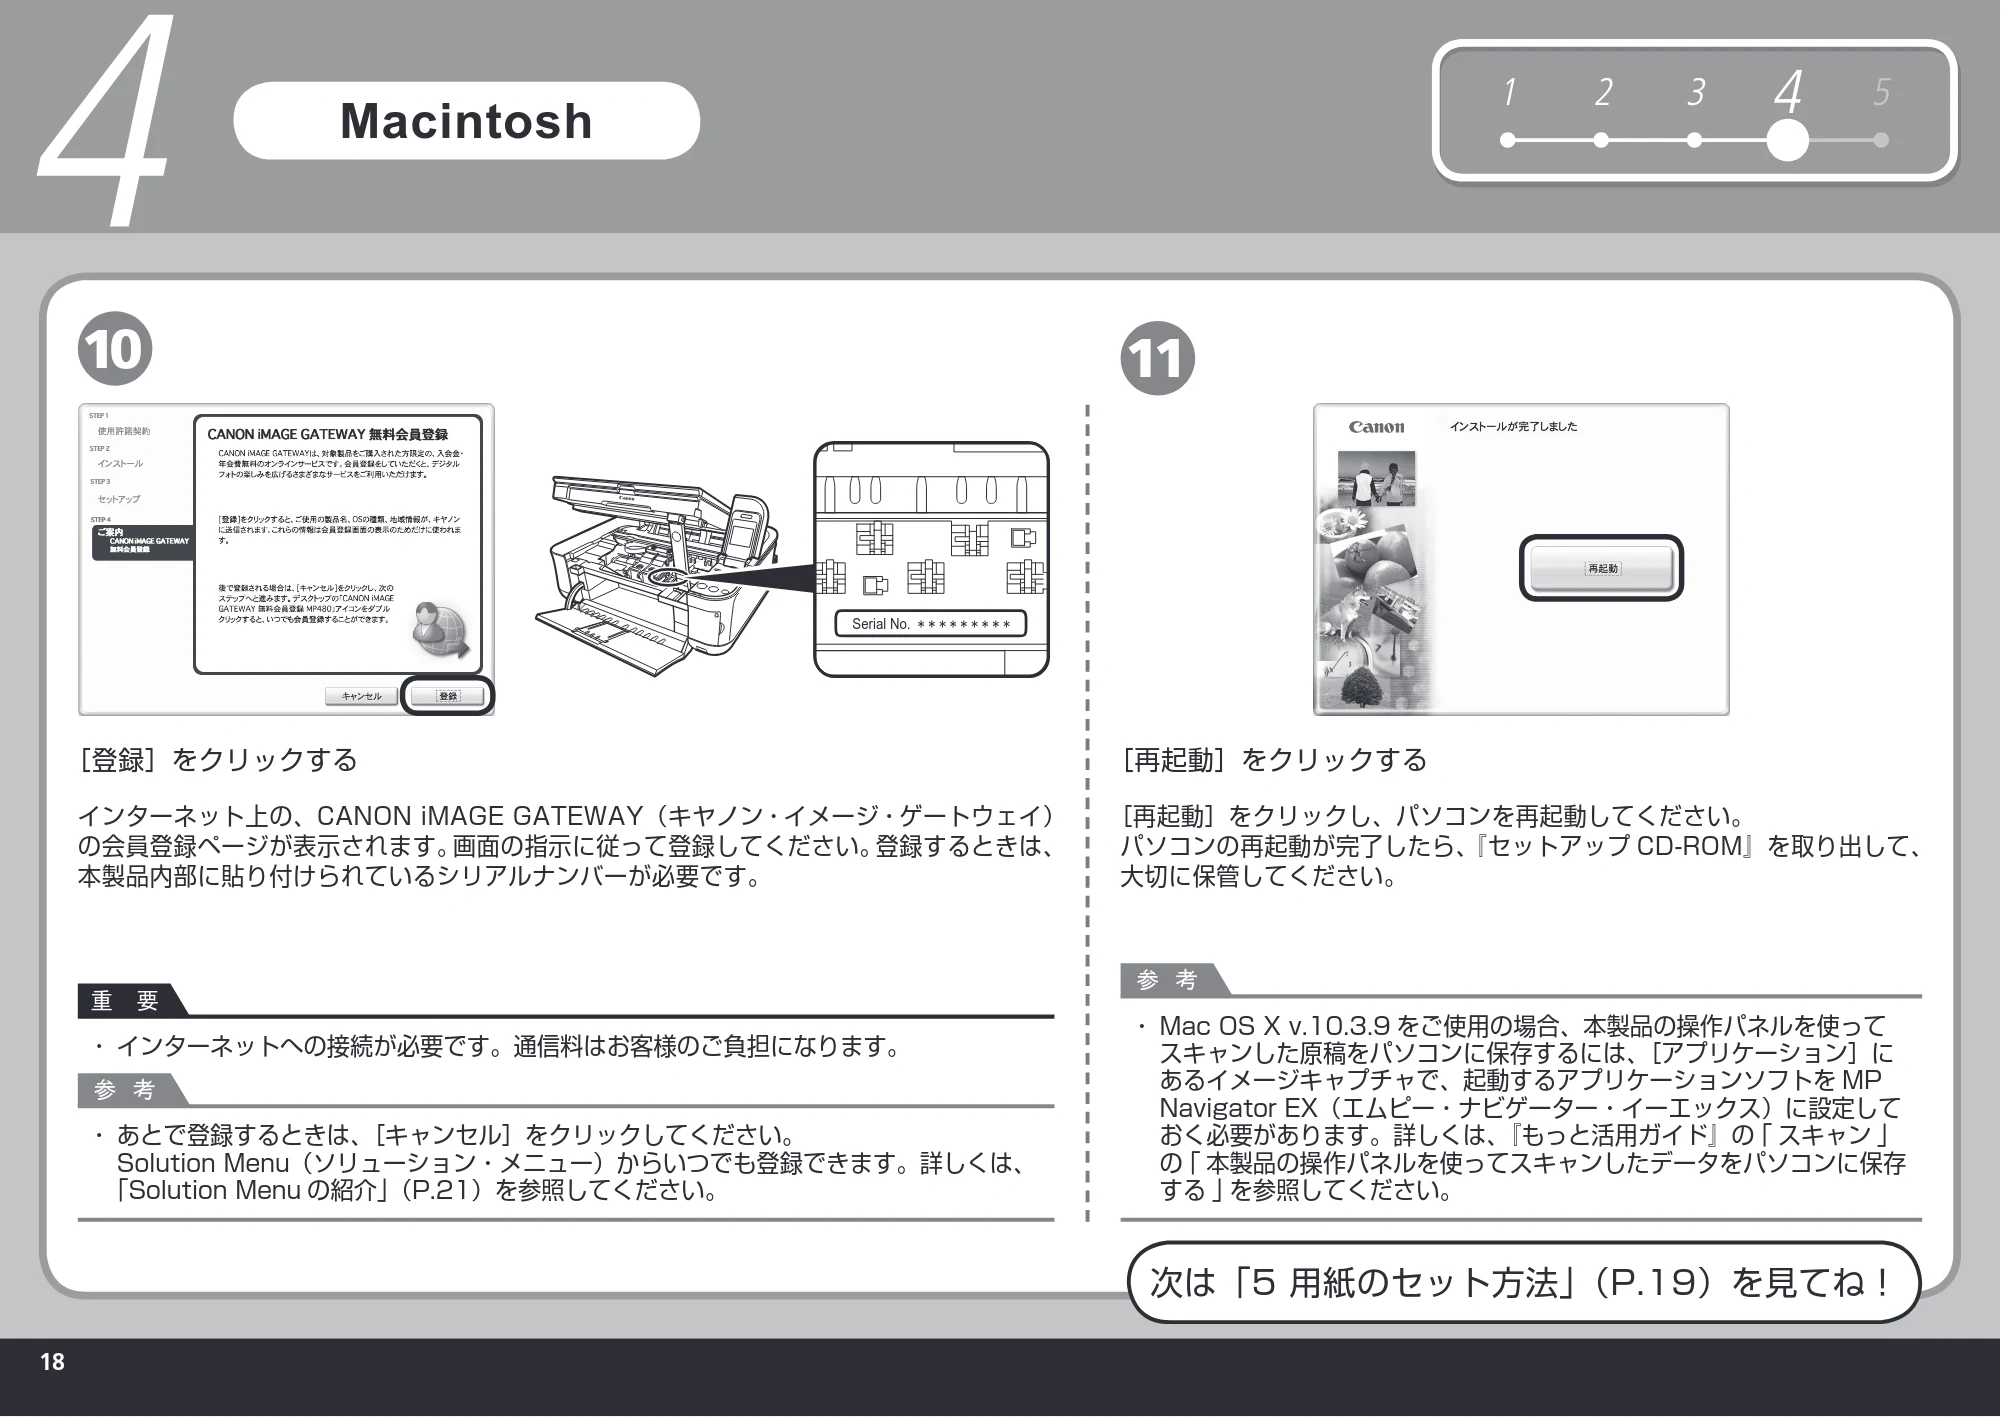Screen dimensions: 2001x1417
Task: Select 使用許諾契約 in the installer step list
Action: coord(123,431)
